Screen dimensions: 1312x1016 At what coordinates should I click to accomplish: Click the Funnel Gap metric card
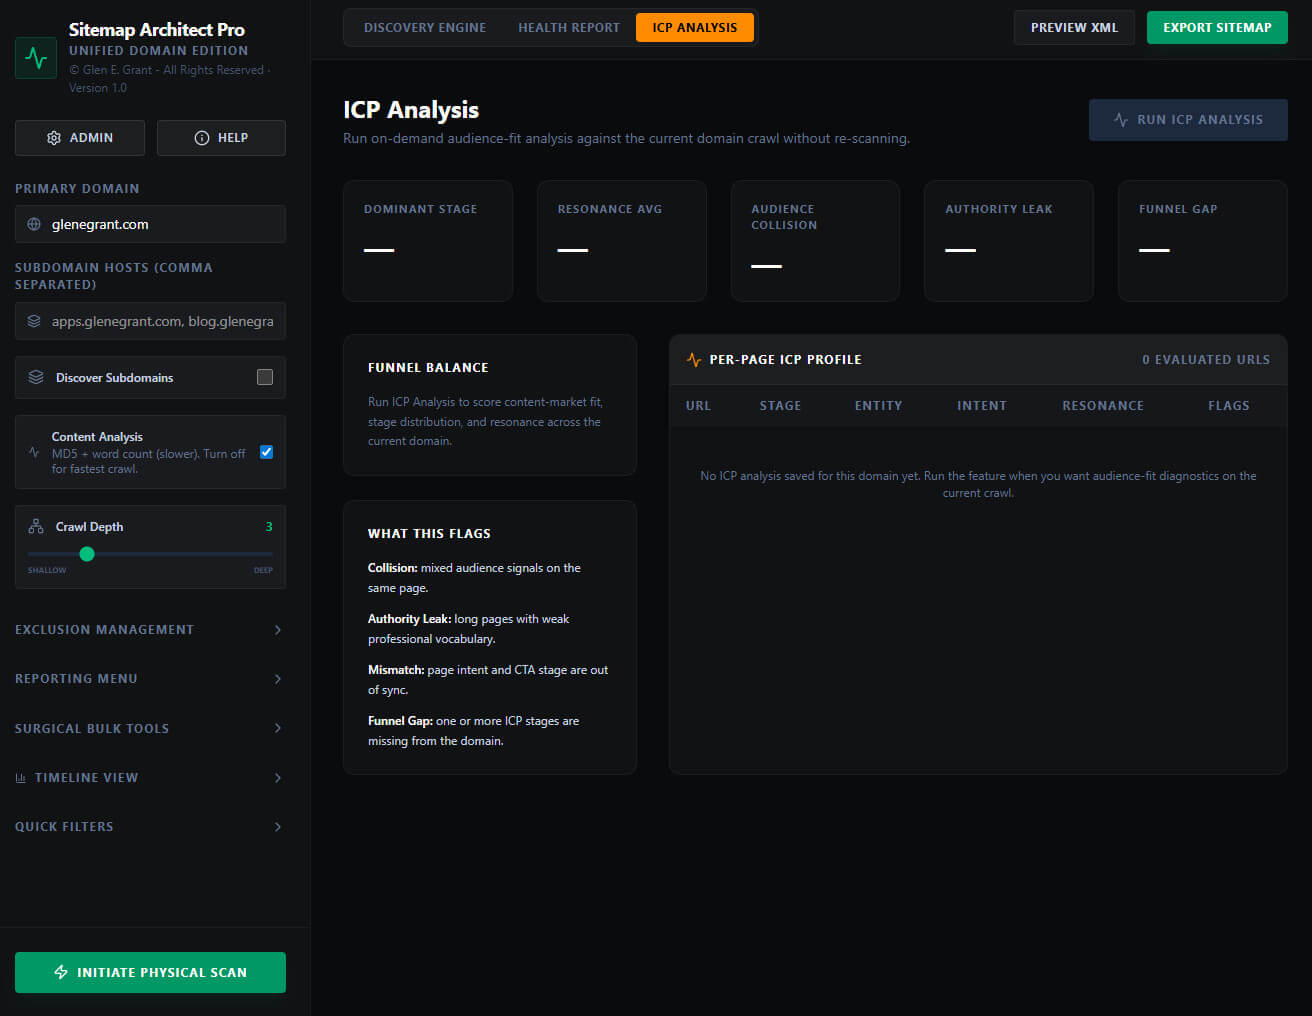coord(1203,241)
